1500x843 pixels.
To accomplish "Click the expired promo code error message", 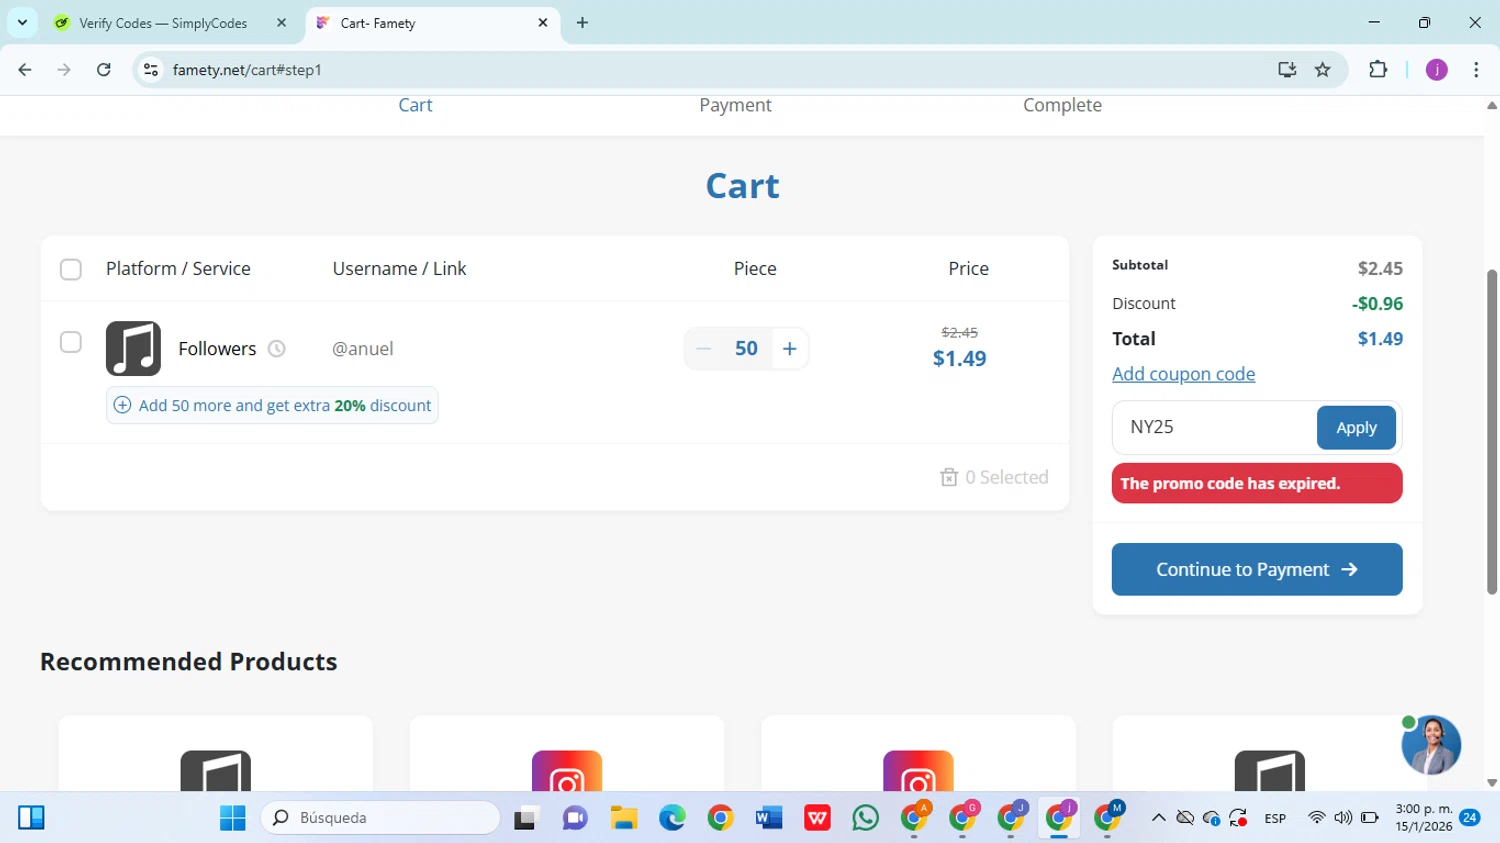I will (1257, 483).
